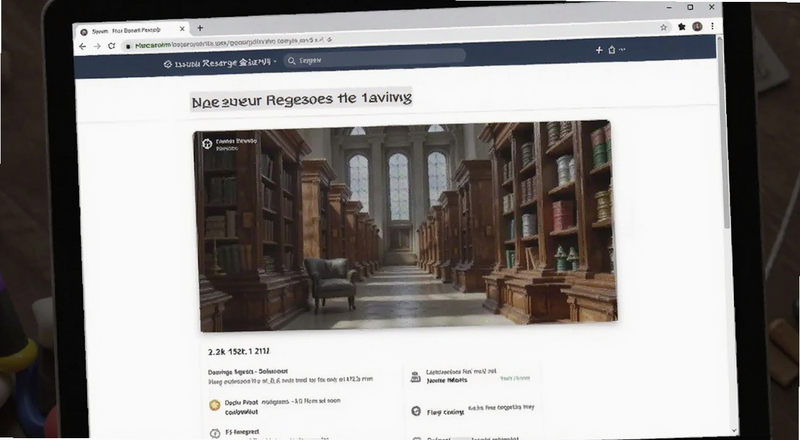Open the browser three-dot menu

tap(712, 26)
